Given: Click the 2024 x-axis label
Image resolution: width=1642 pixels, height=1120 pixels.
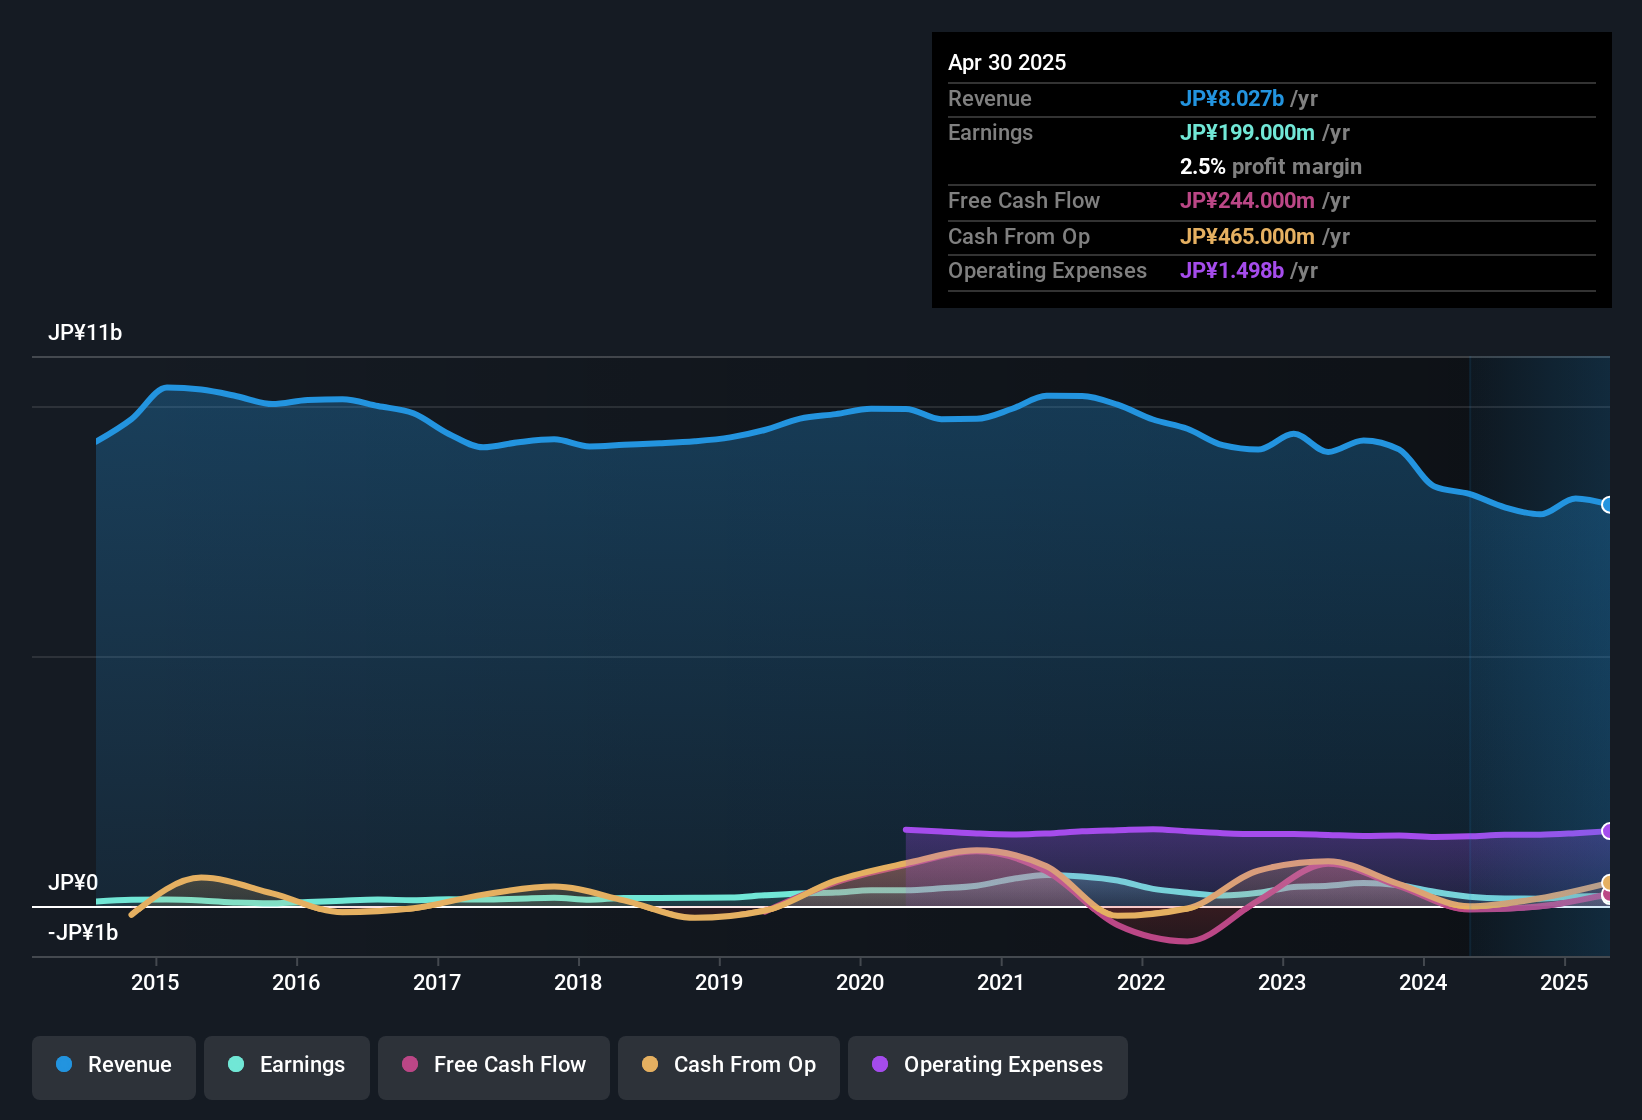Looking at the screenshot, I should coord(1423,982).
